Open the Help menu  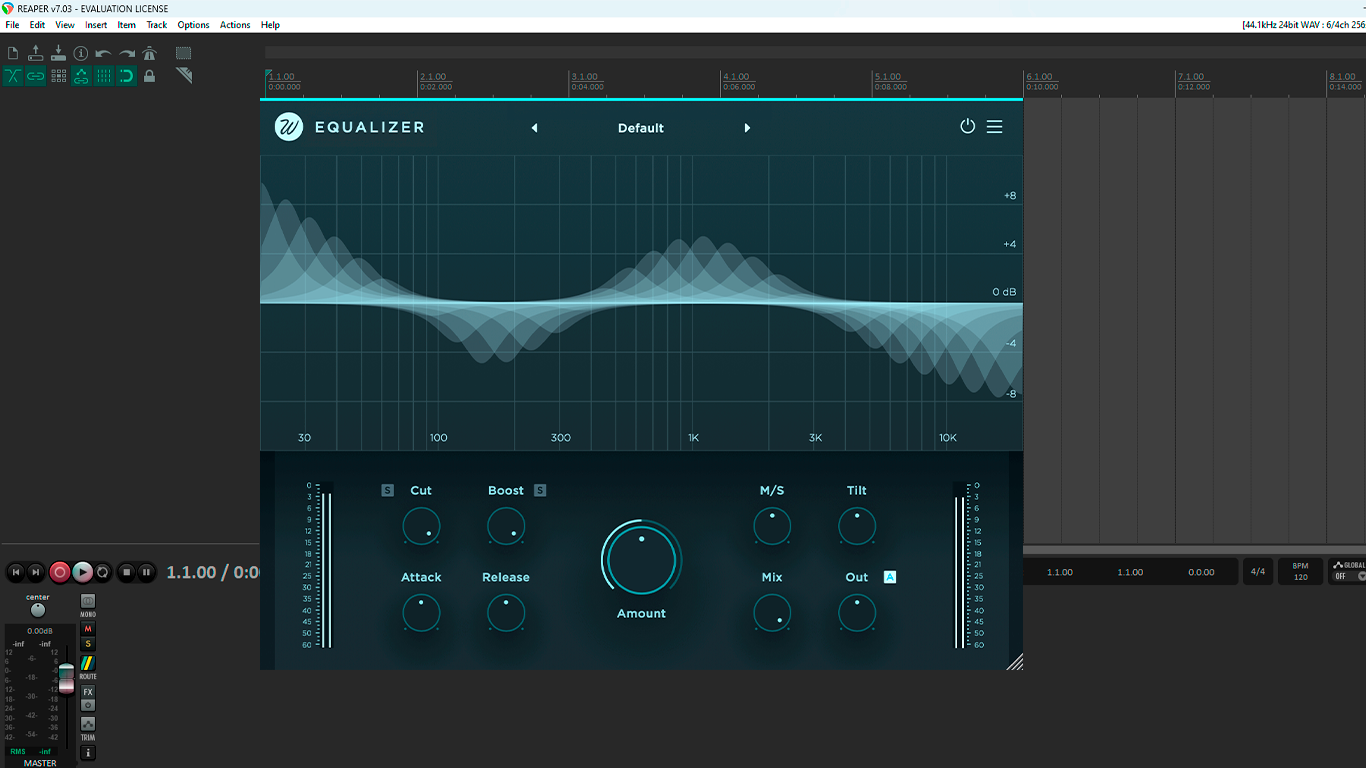click(x=270, y=25)
